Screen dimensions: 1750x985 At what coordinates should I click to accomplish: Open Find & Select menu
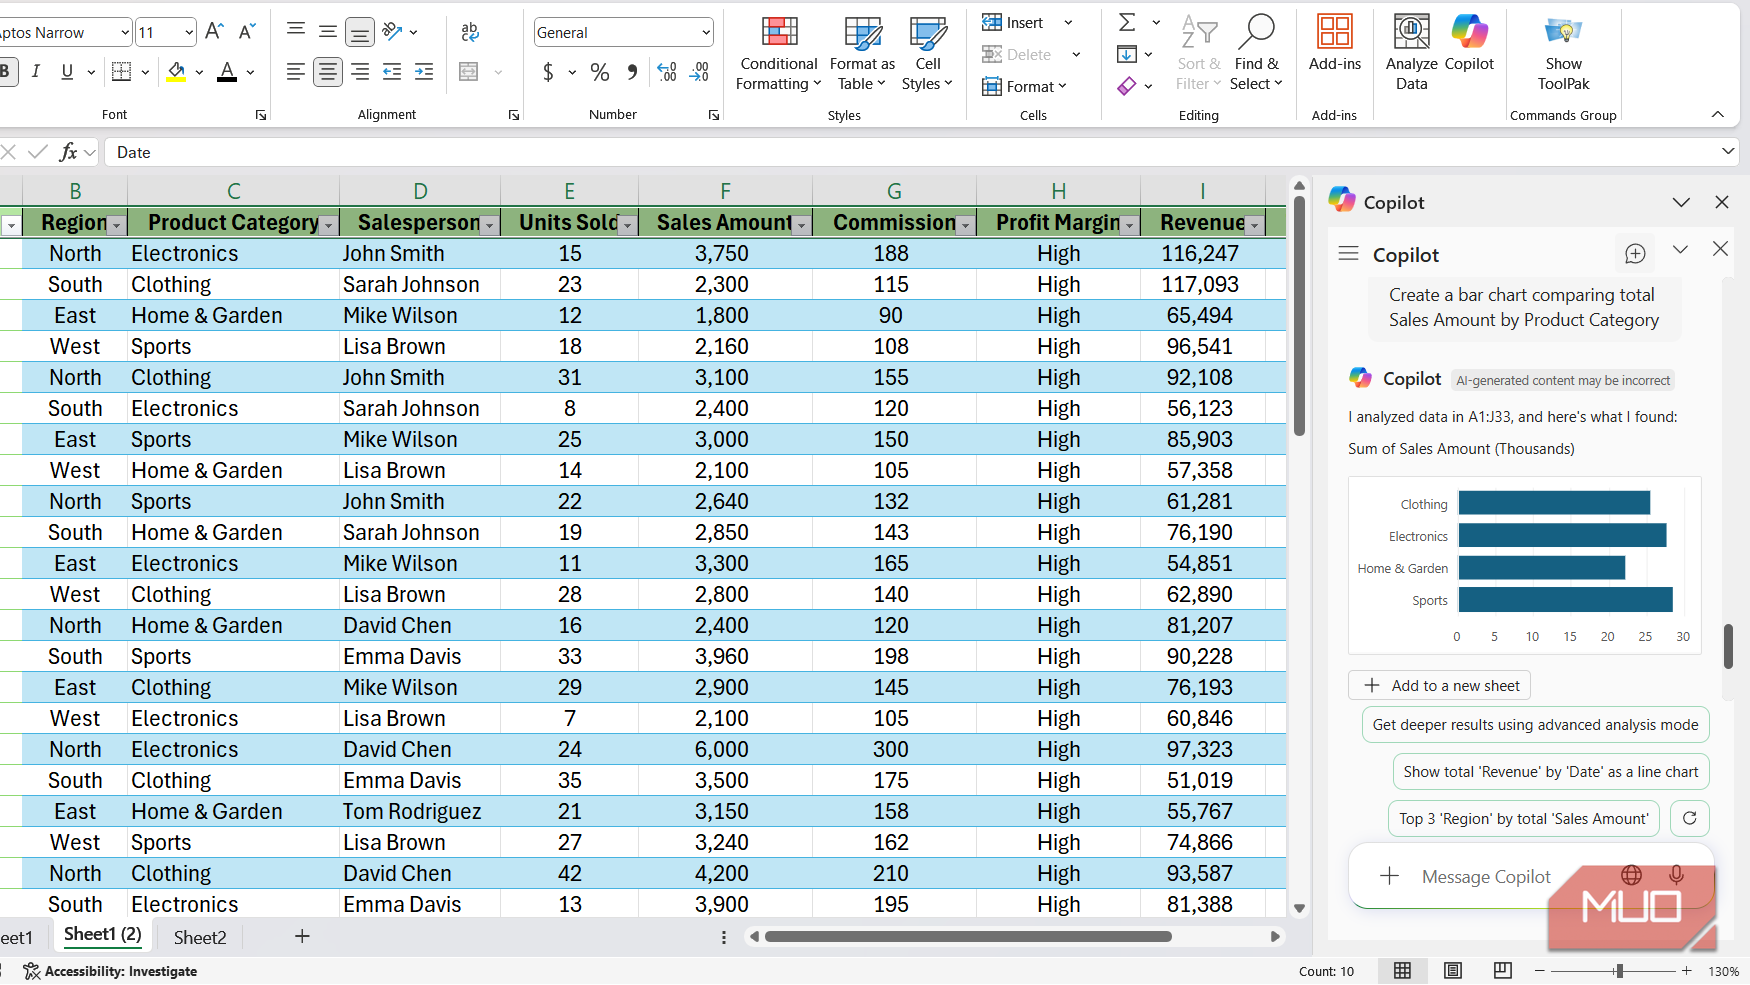(1257, 53)
